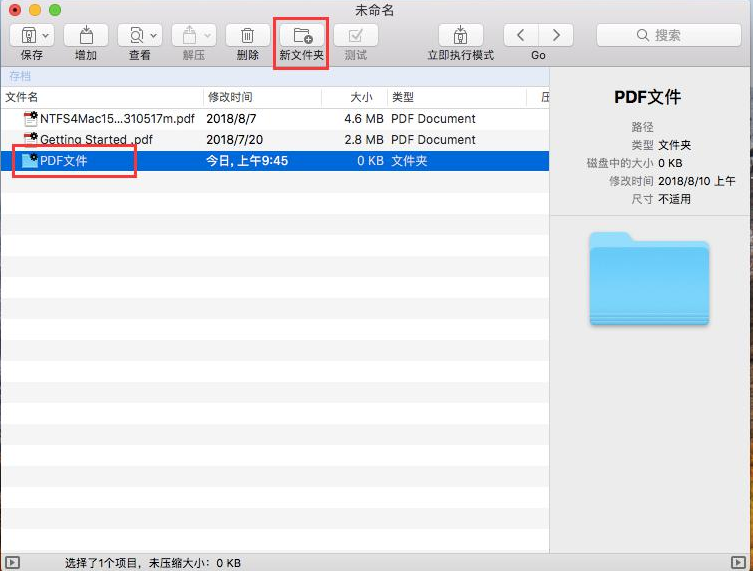Click the 查看 (View) preview icon
Viewport: 753px width, 571px height.
(x=134, y=36)
